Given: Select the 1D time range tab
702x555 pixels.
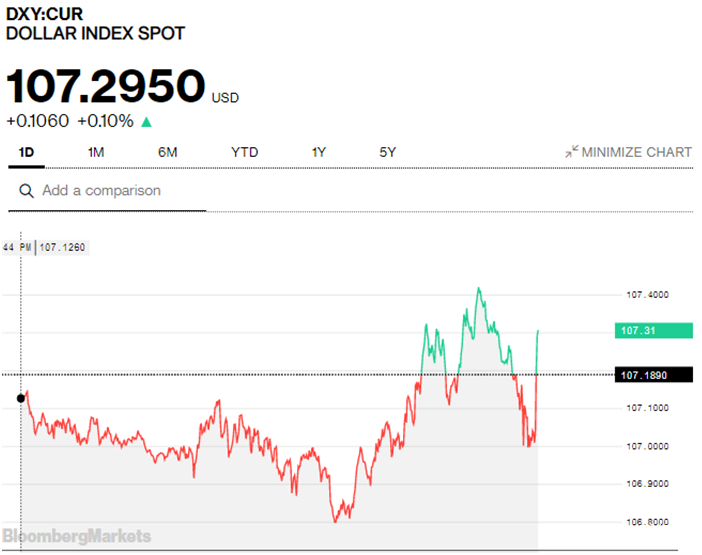Looking at the screenshot, I should [27, 152].
